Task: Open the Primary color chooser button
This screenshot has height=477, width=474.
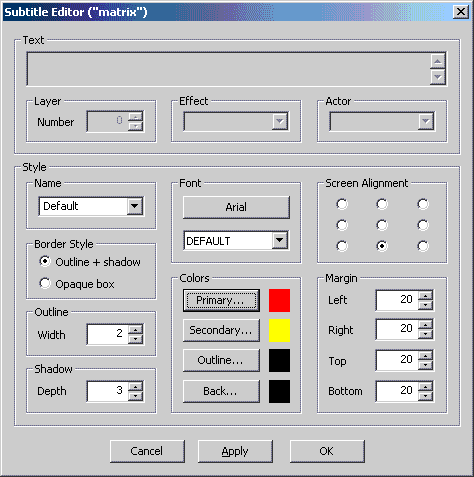Action: (221, 300)
